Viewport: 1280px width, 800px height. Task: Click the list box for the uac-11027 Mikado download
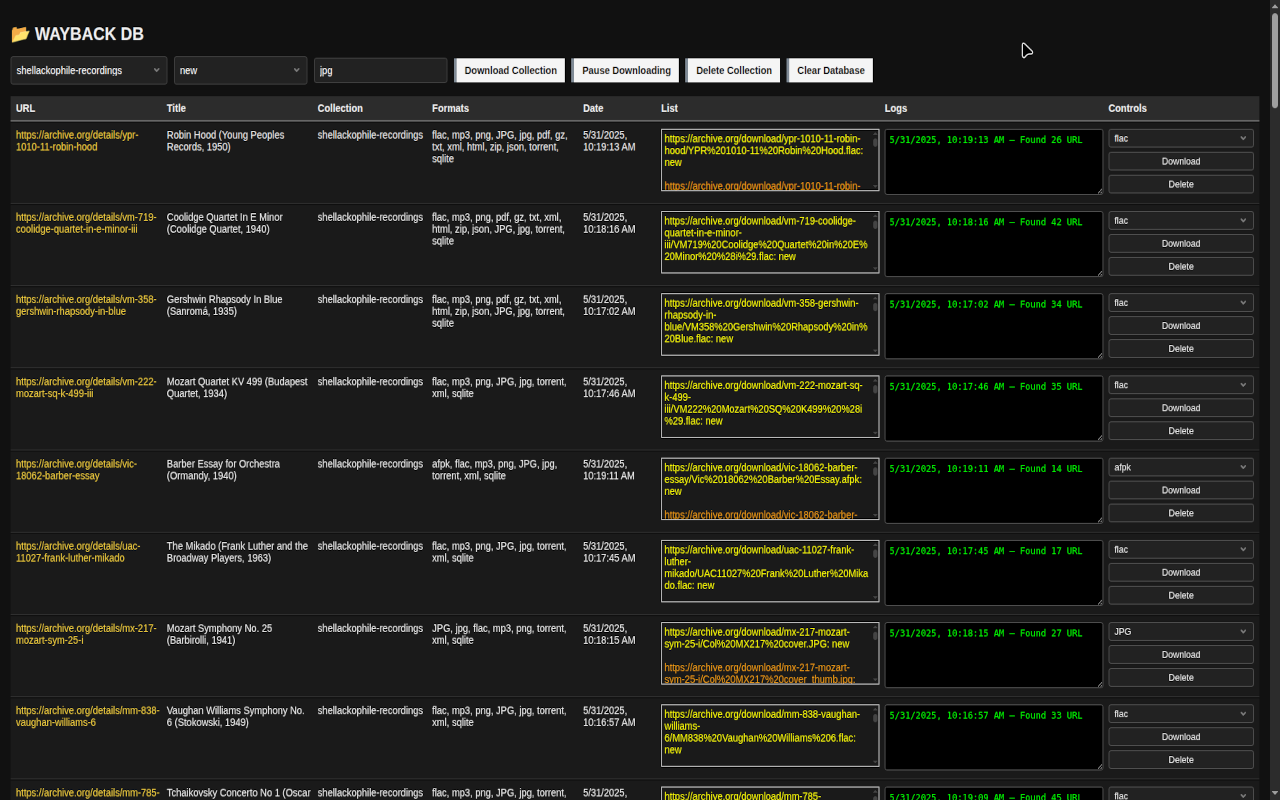point(770,571)
